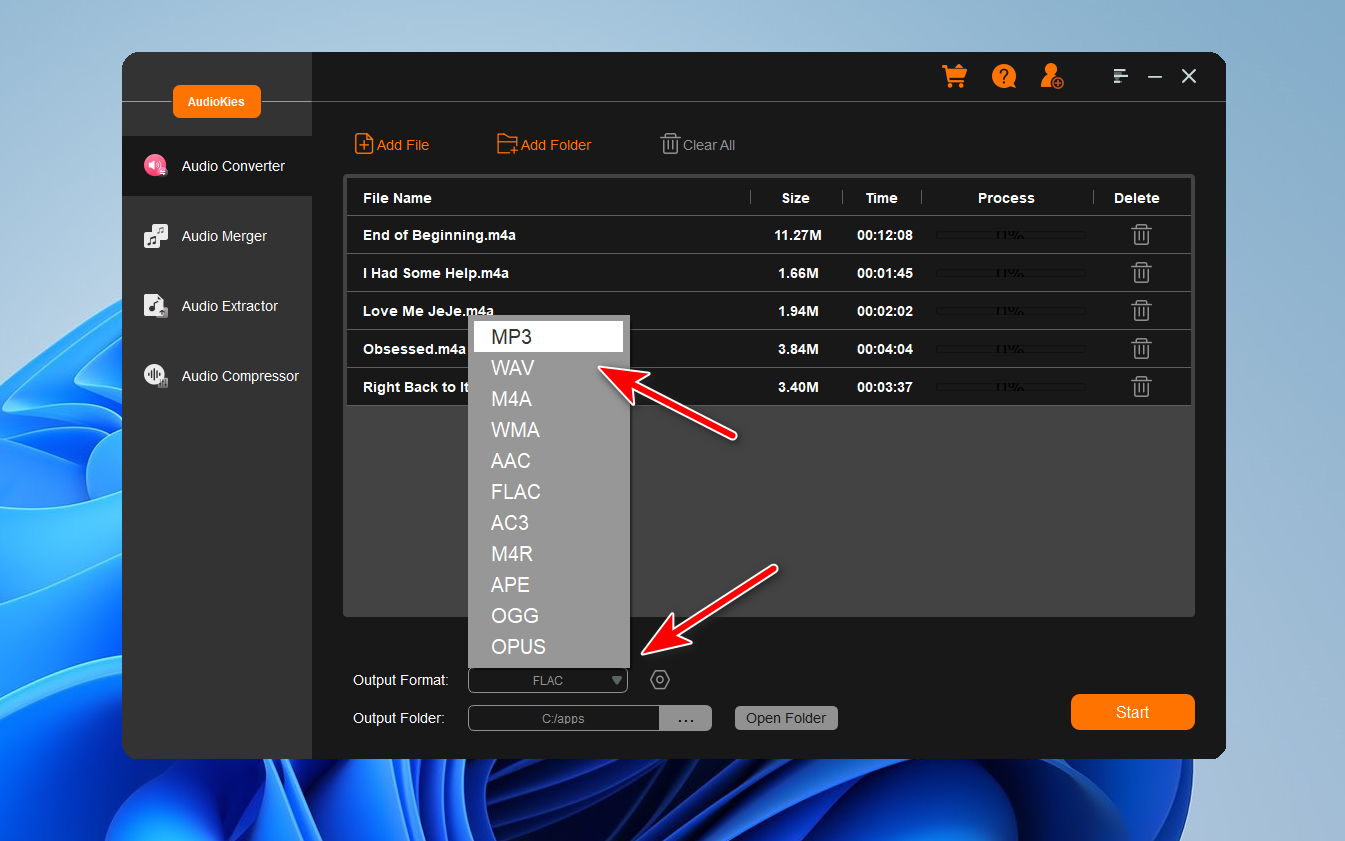Switch to Audio Merger tab

pos(224,237)
